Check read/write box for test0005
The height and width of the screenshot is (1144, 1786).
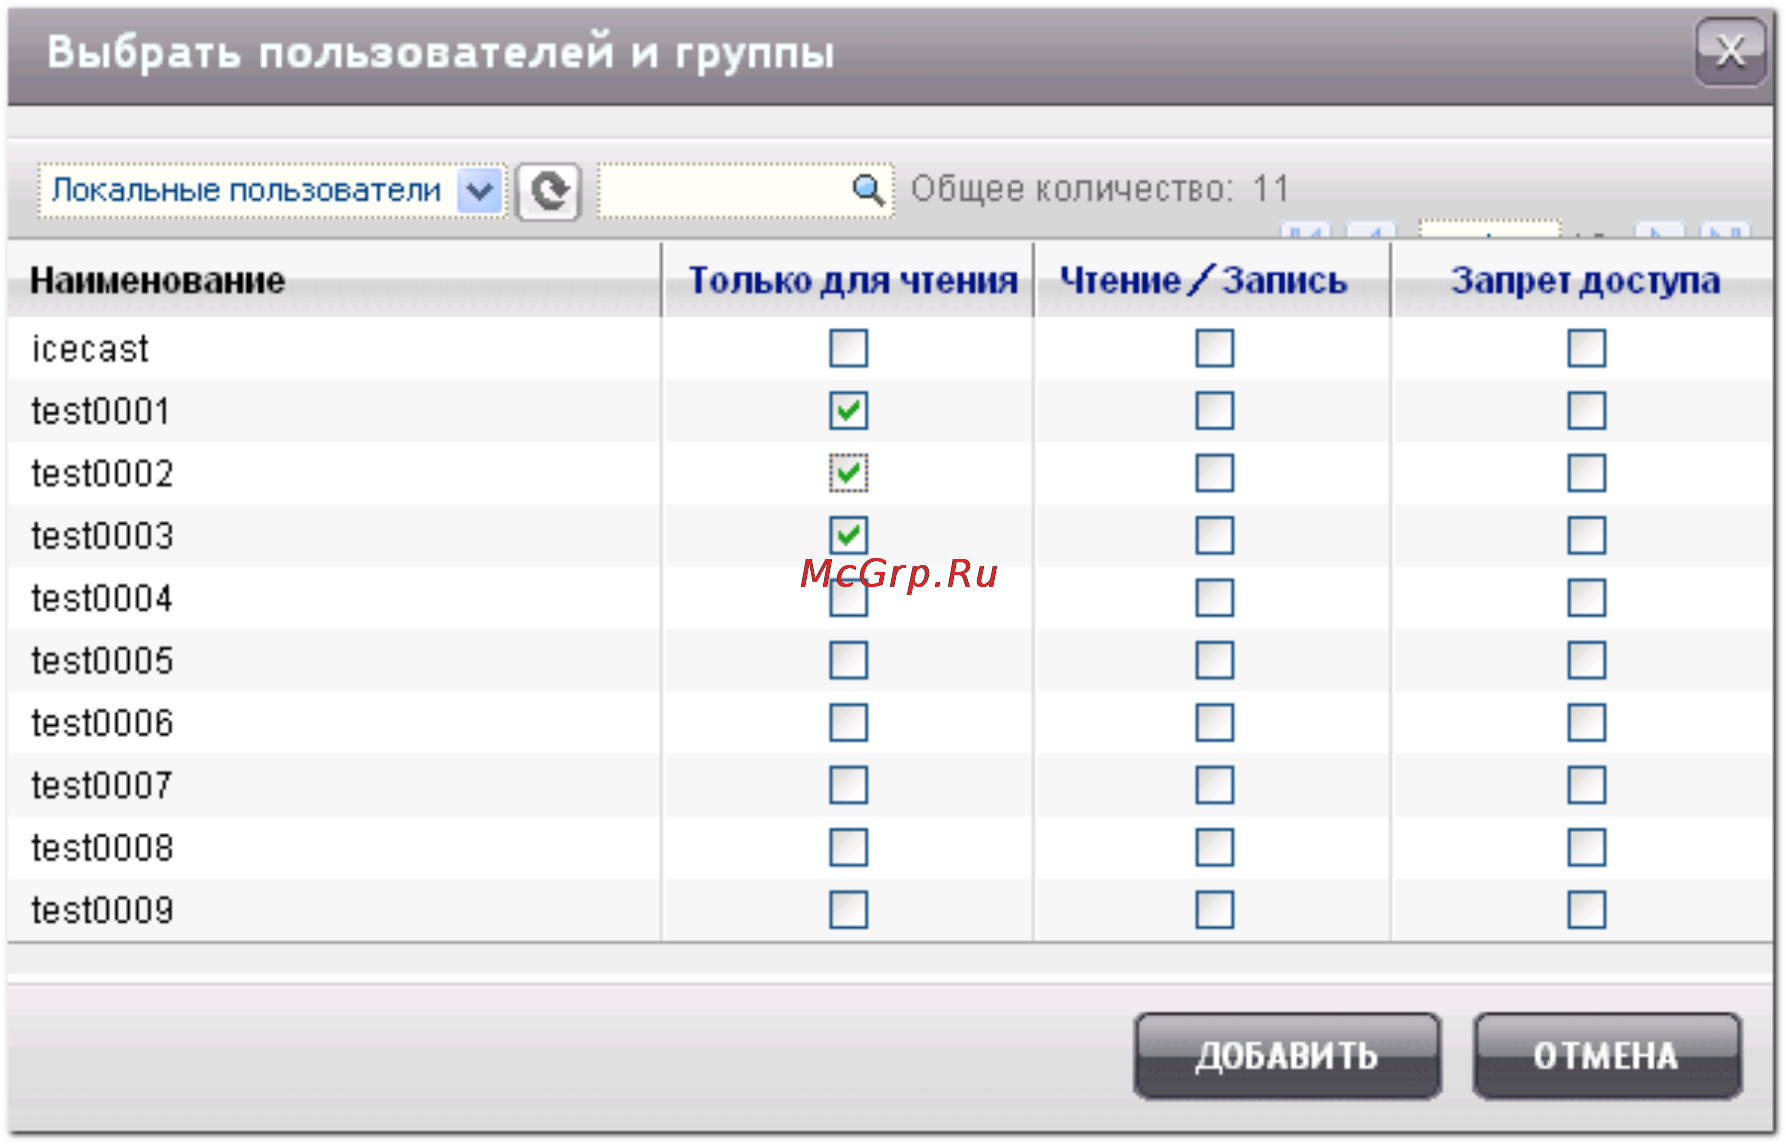pos(1215,660)
